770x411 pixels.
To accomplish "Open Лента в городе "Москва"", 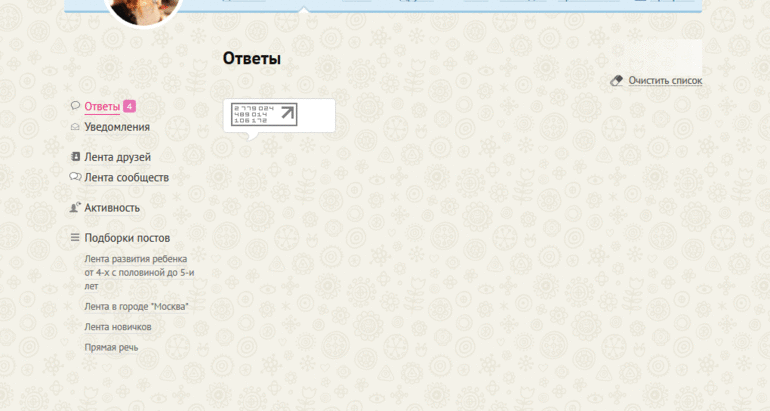I will (x=137, y=307).
